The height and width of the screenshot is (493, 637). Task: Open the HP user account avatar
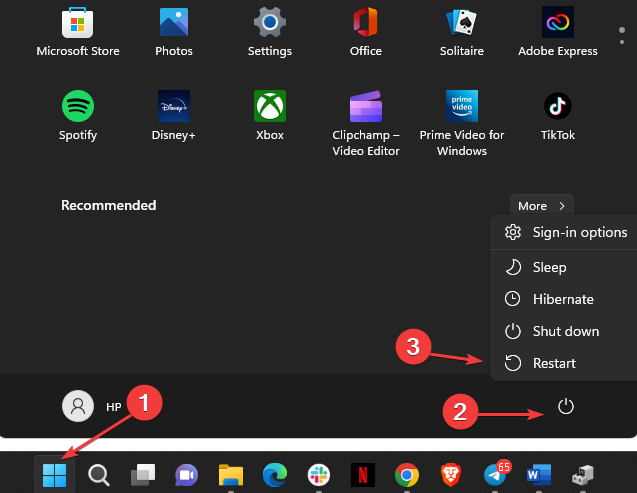point(78,406)
